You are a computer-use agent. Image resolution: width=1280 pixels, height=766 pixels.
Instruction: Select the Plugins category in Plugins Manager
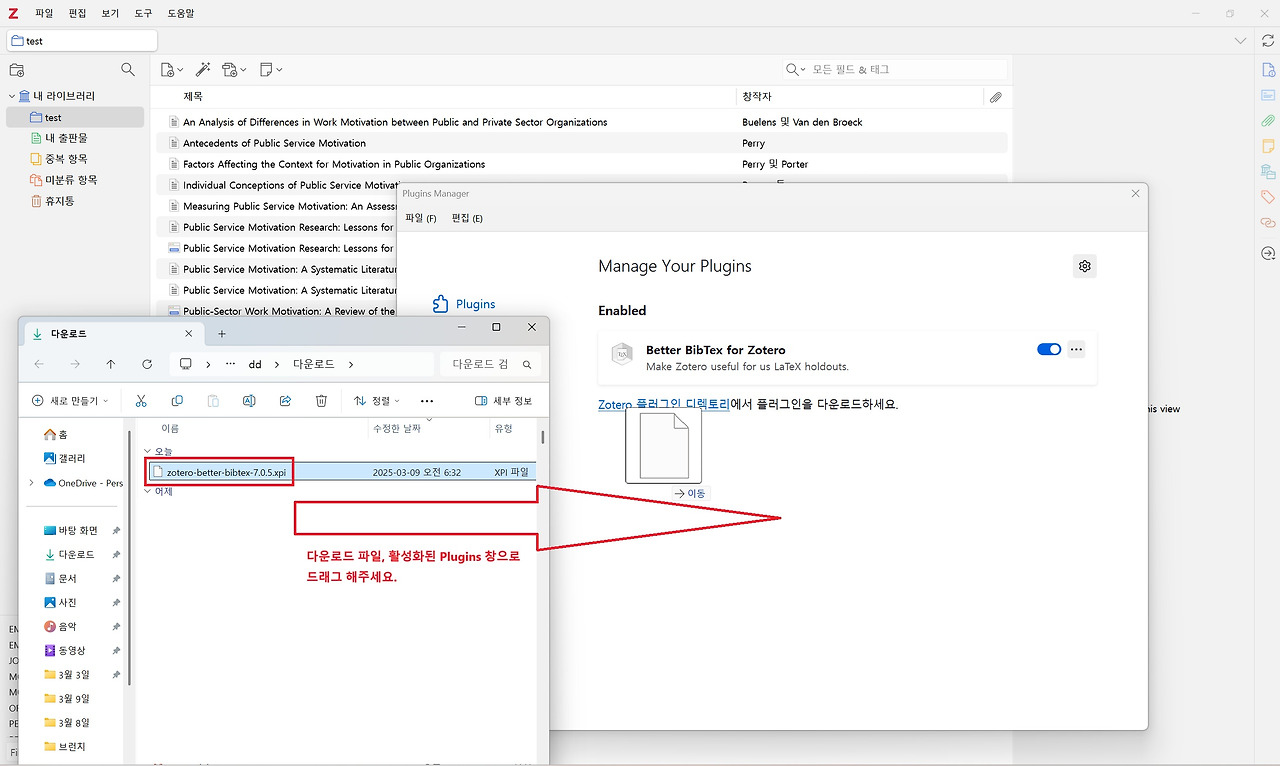click(x=464, y=304)
